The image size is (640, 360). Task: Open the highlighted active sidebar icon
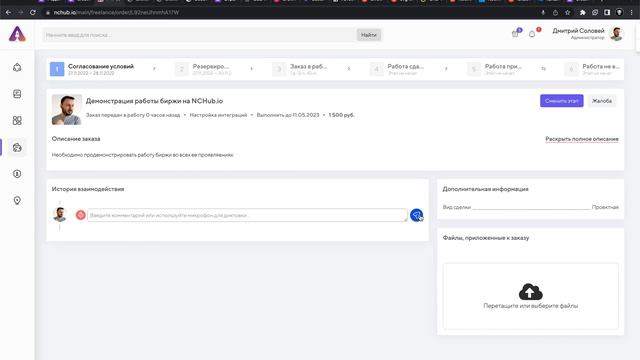[x=17, y=147]
